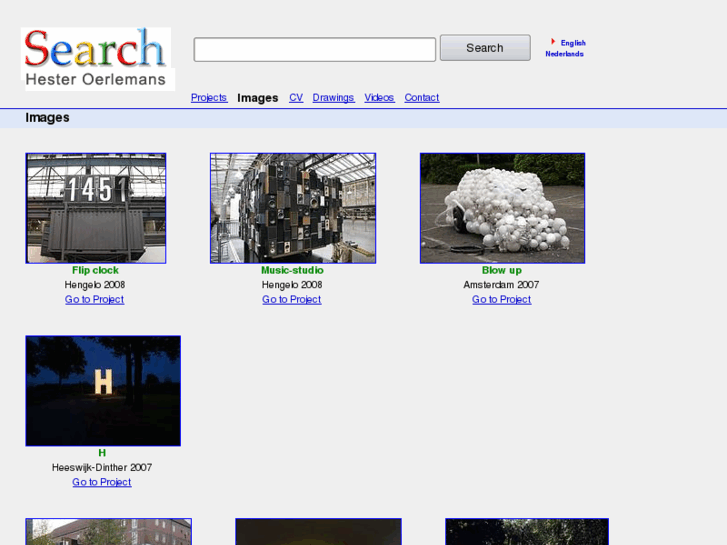Click Hengelo 2008 under Flip clock

click(95, 284)
